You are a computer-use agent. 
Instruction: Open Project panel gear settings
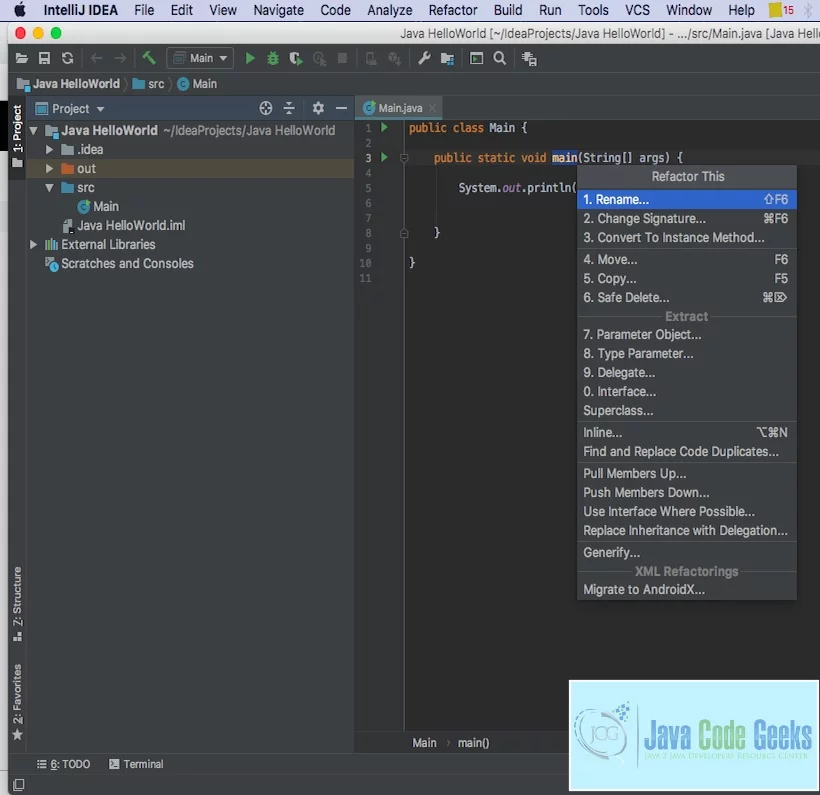318,108
